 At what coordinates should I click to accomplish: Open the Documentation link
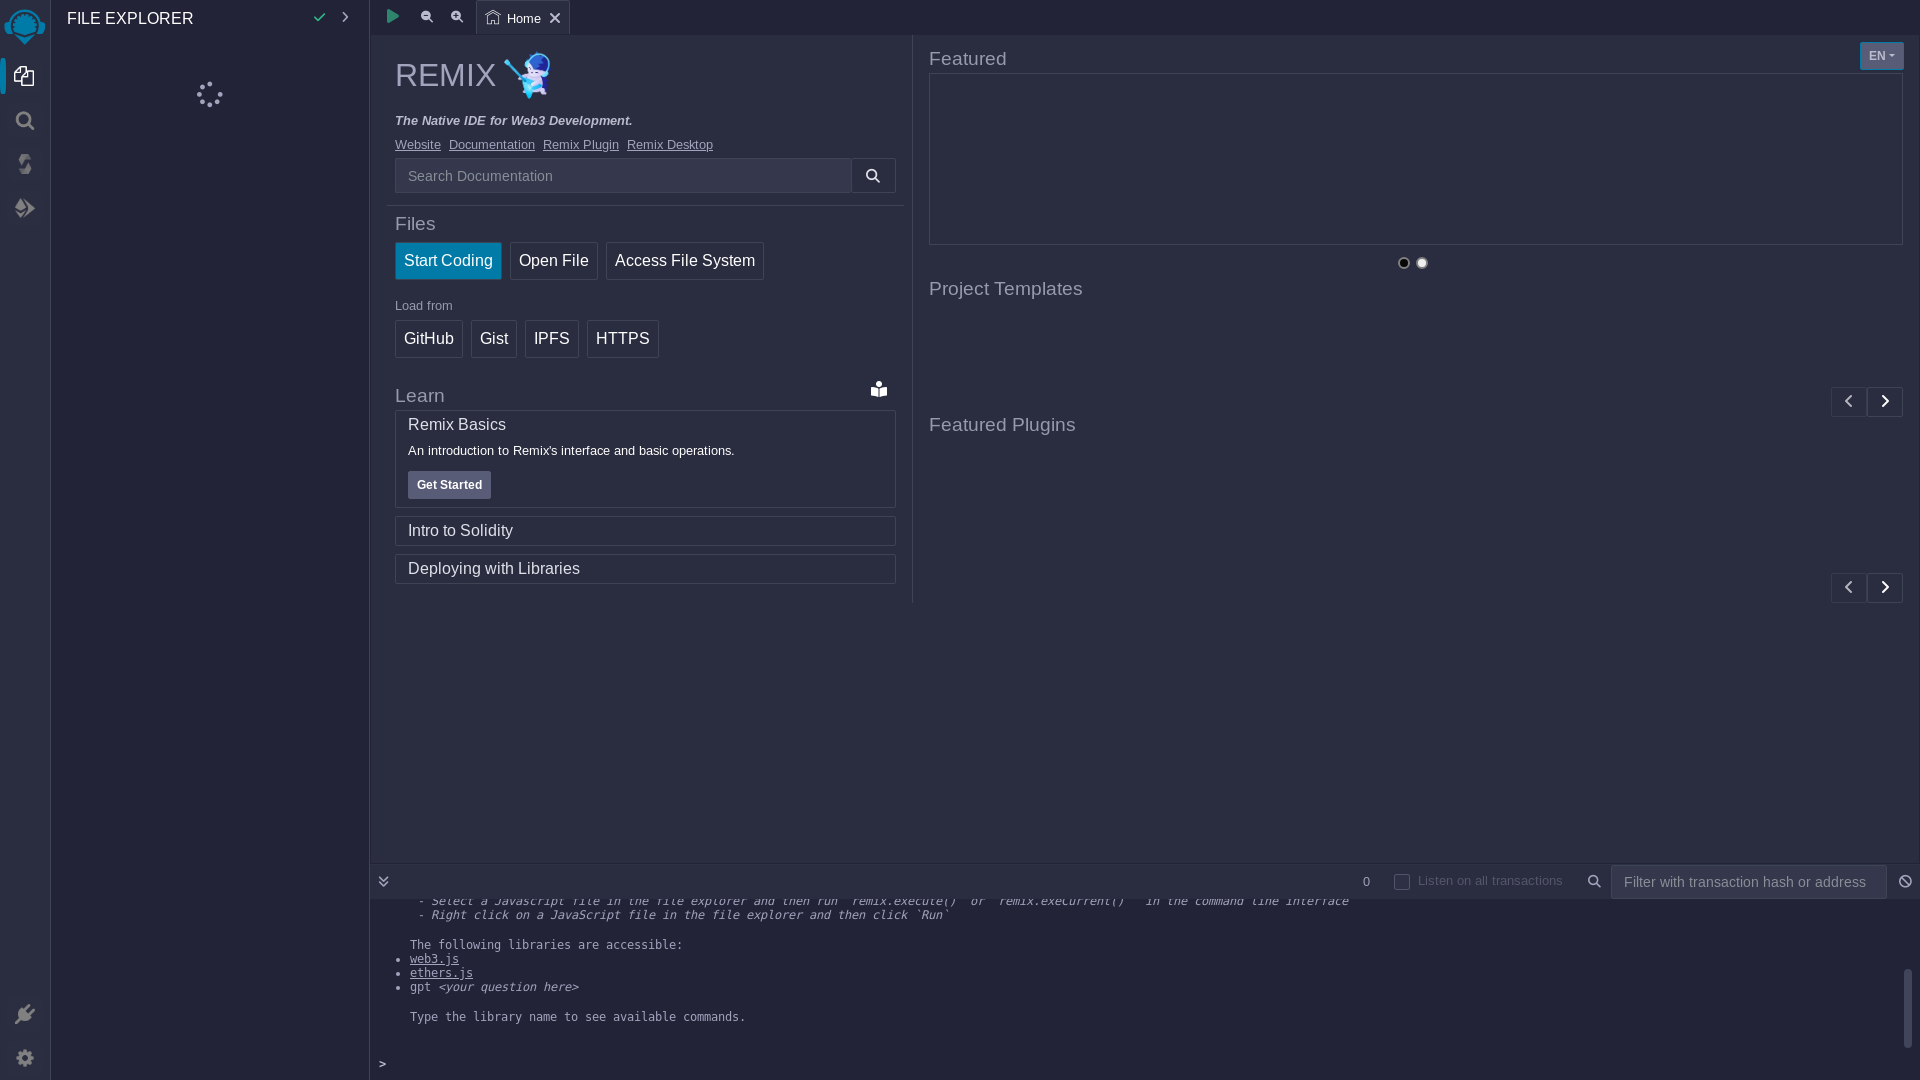[x=492, y=145]
